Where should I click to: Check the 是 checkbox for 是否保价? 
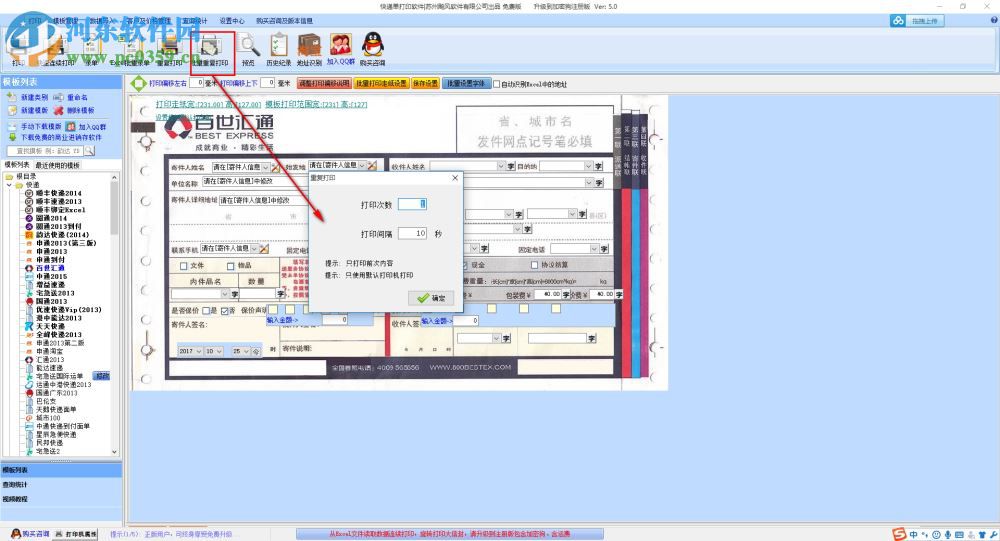click(x=206, y=311)
